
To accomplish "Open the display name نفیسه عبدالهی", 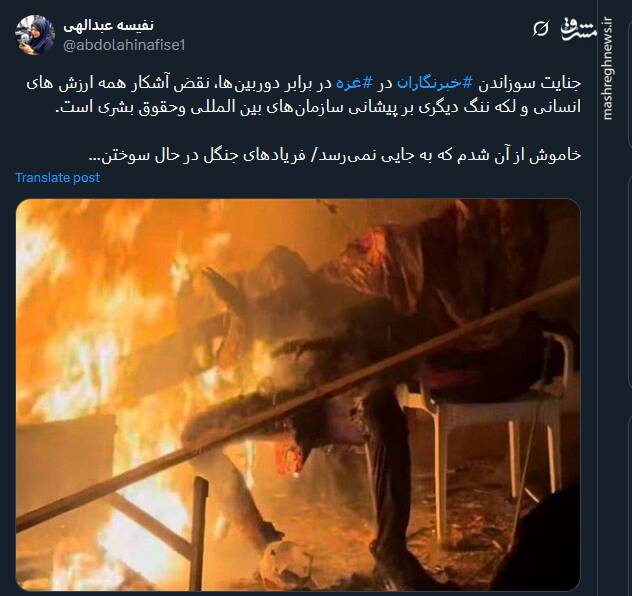I will pos(108,25).
